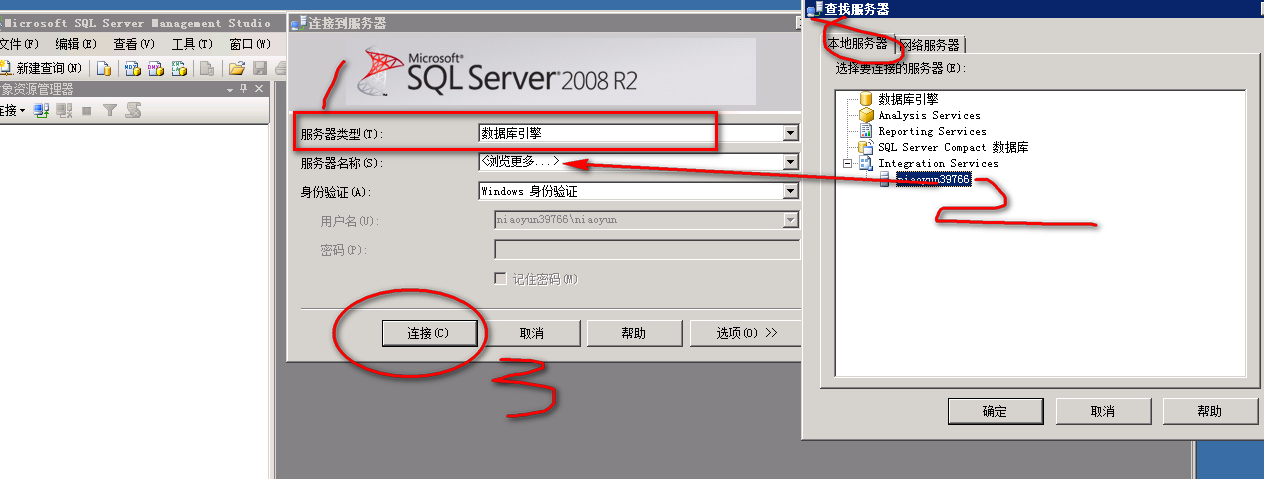Click 确定 in the 查找服务器 dialog
This screenshot has width=1264, height=479.
tap(994, 411)
